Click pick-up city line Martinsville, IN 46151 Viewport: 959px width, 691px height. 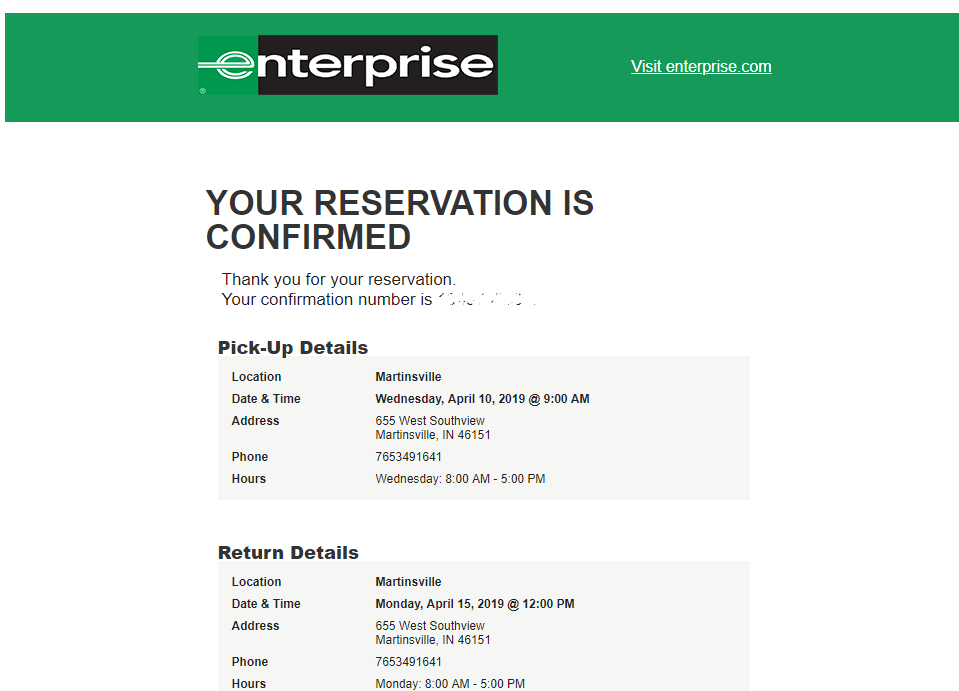point(432,435)
